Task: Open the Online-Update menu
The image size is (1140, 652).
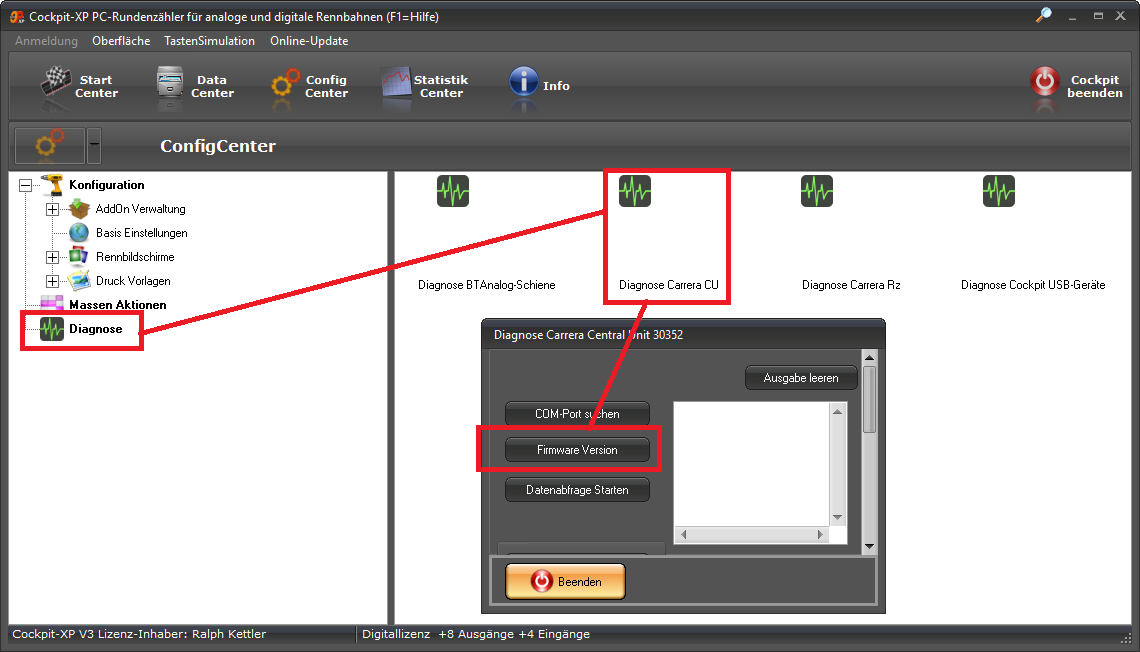Action: click(x=309, y=41)
